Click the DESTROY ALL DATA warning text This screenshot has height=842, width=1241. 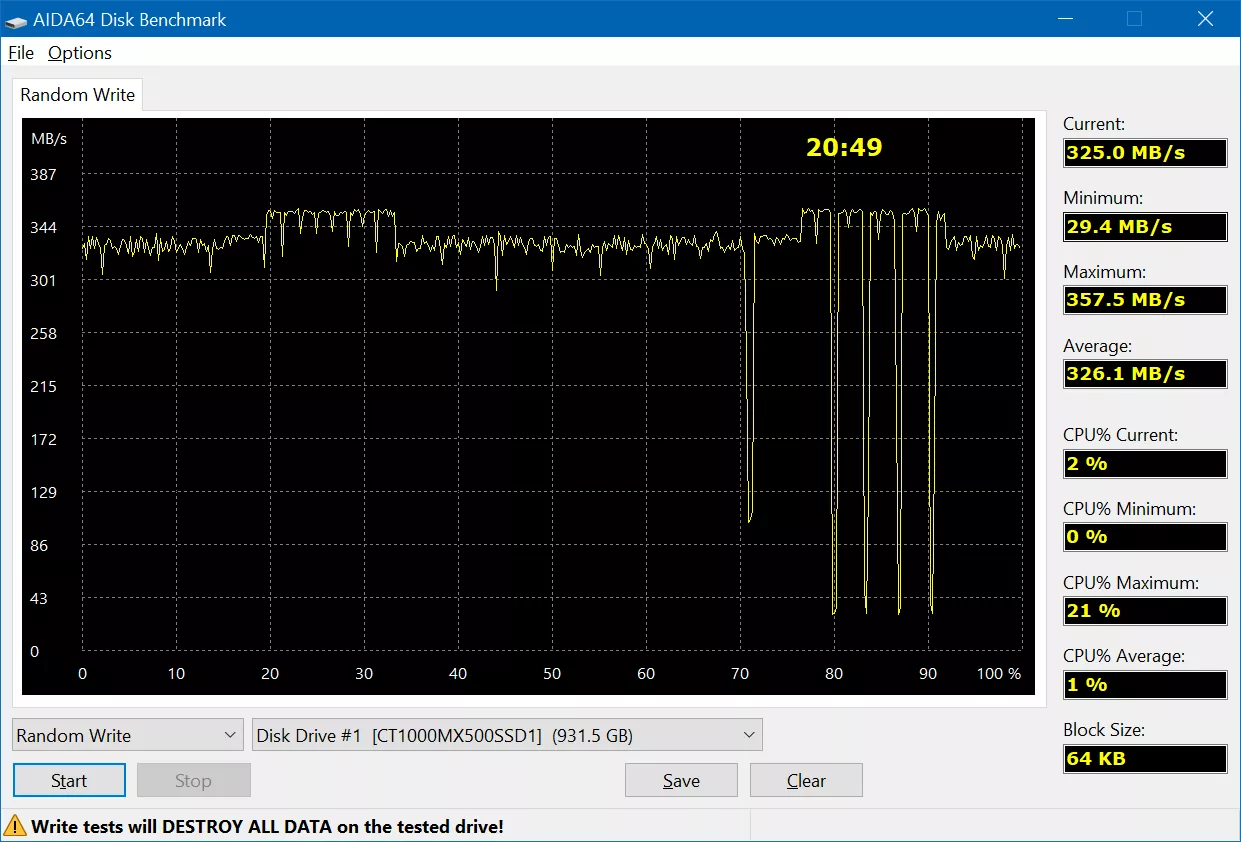pyautogui.click(x=267, y=826)
